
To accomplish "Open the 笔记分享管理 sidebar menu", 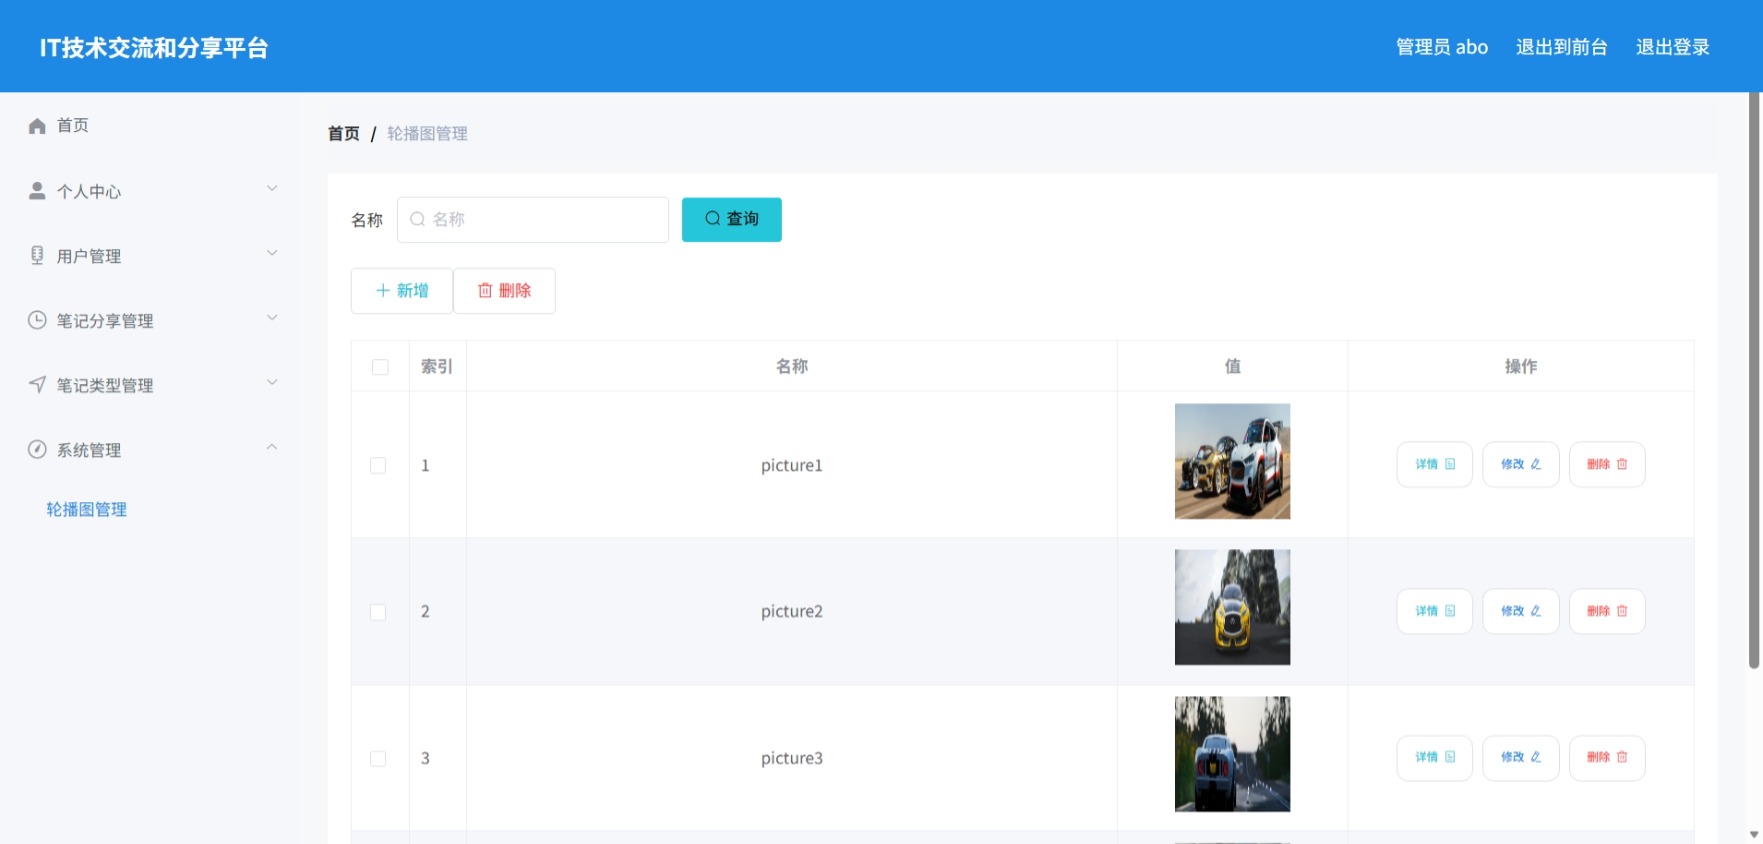I will pos(150,321).
